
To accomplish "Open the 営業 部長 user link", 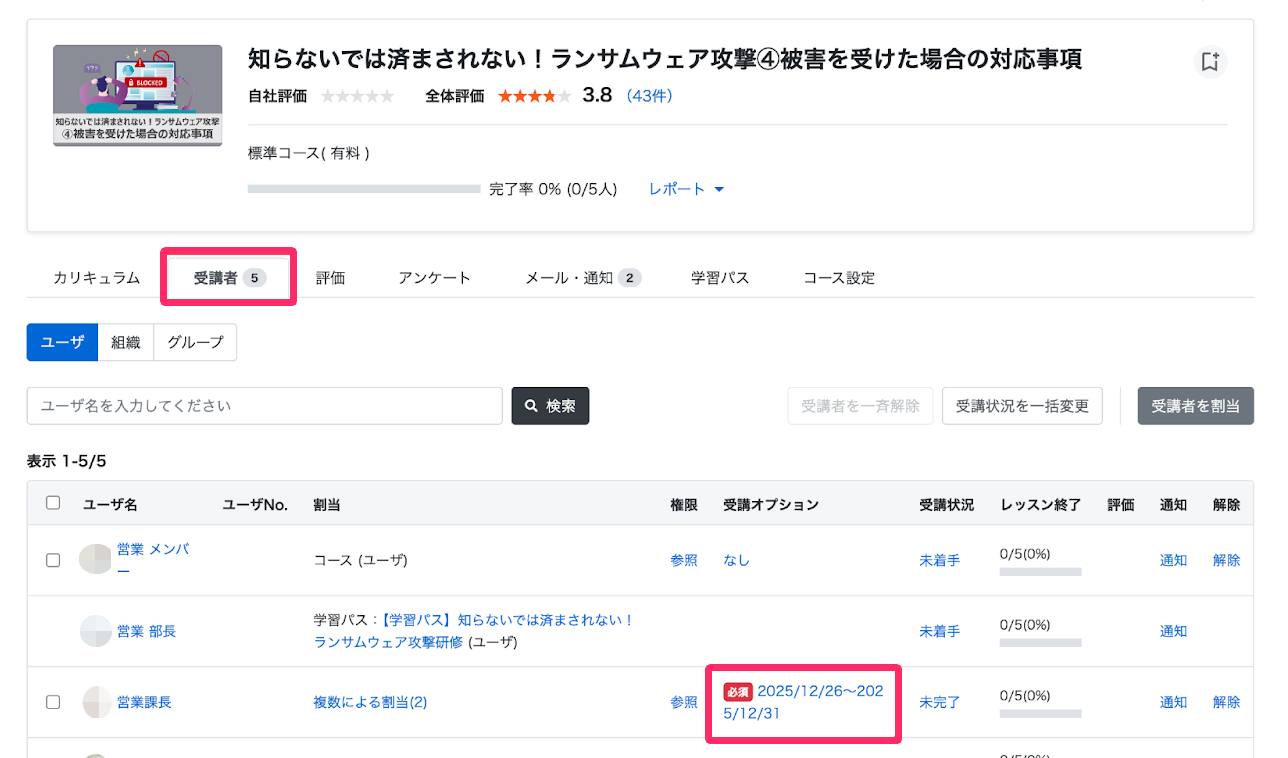I will (x=146, y=631).
